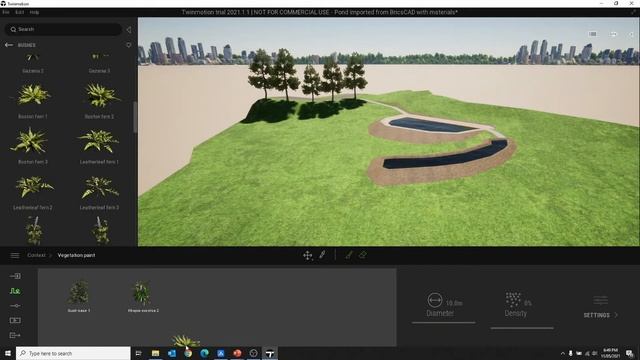Adjust the Density slider bar

pos(522,328)
